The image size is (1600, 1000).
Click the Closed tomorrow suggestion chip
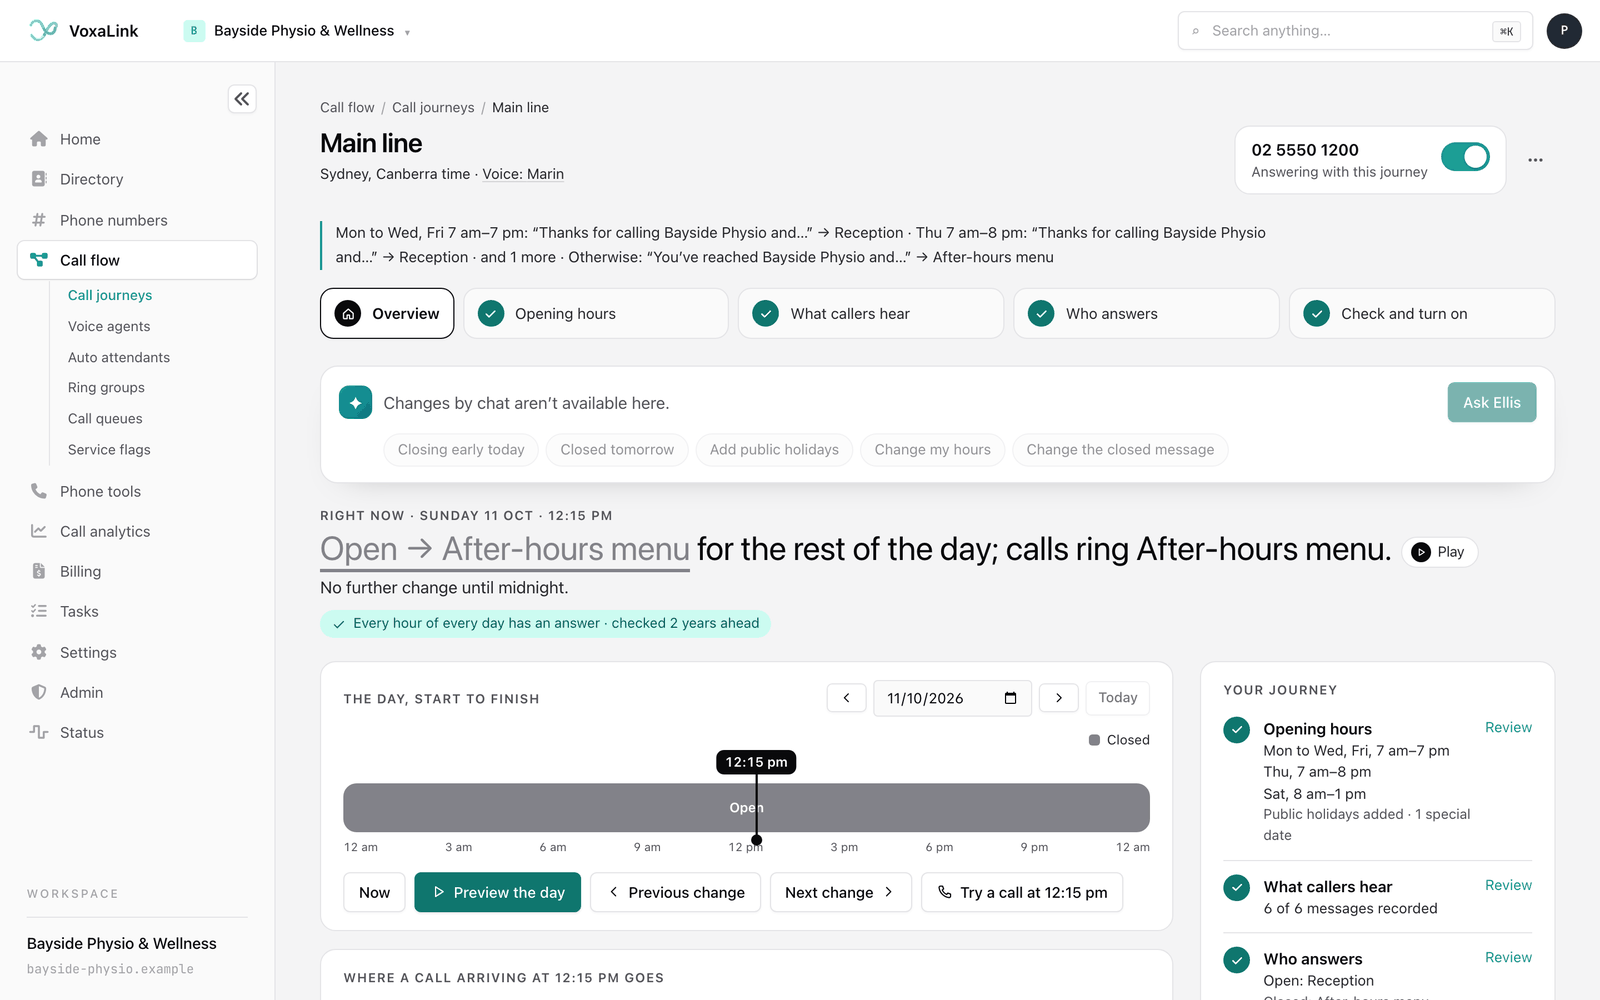pos(617,450)
